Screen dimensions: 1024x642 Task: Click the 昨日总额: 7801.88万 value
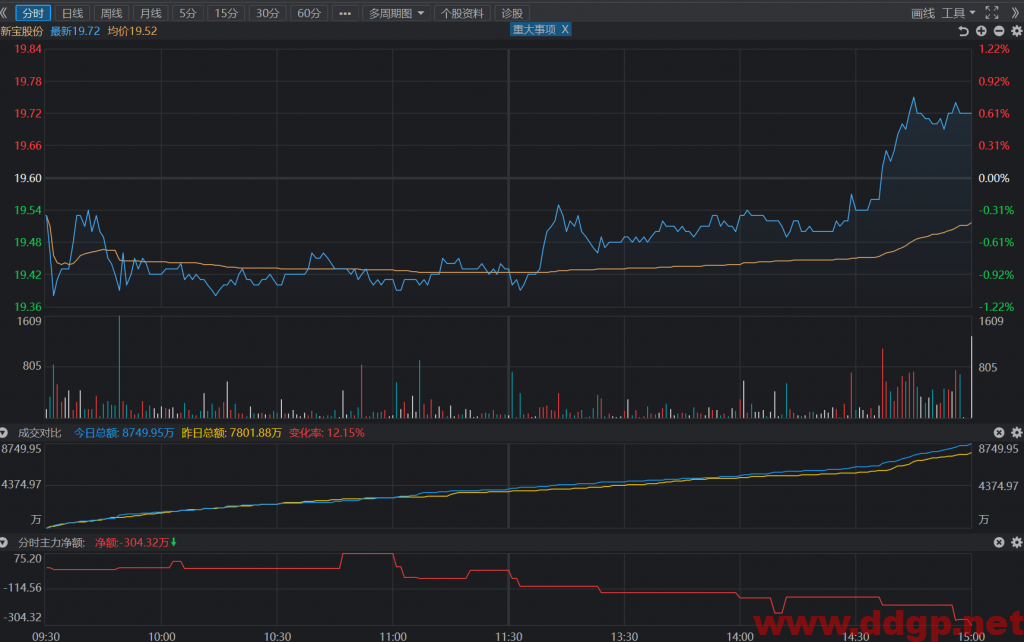coord(231,432)
